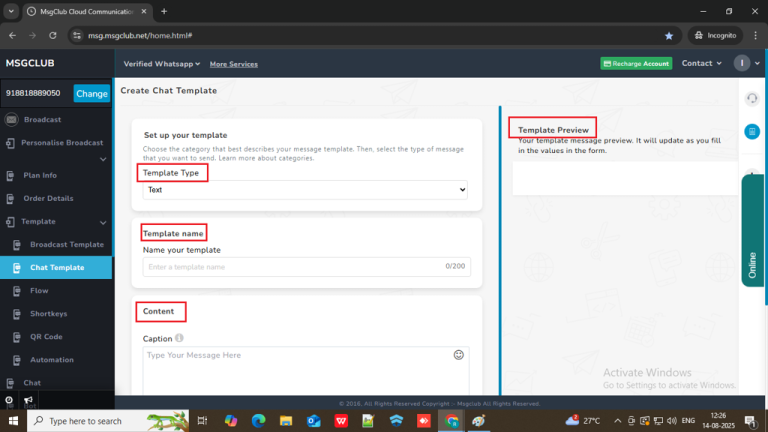Open the More Services link
Viewport: 768px width, 432px height.
pyautogui.click(x=233, y=64)
